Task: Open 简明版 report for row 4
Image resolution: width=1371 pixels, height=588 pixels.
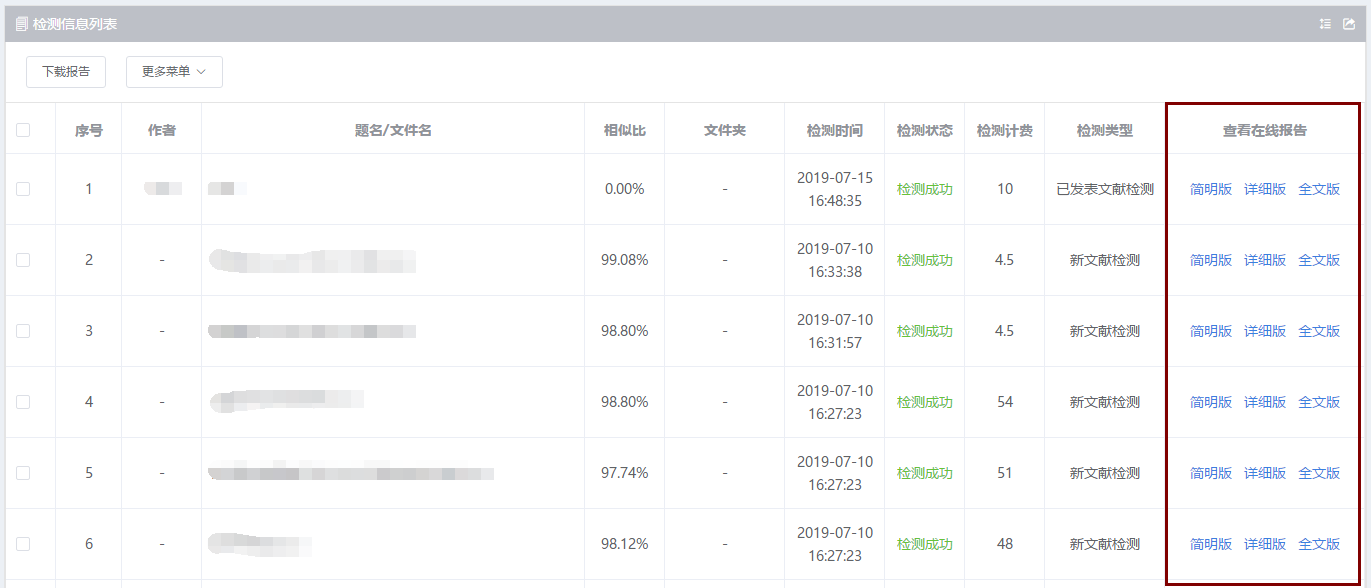Action: pos(1211,402)
